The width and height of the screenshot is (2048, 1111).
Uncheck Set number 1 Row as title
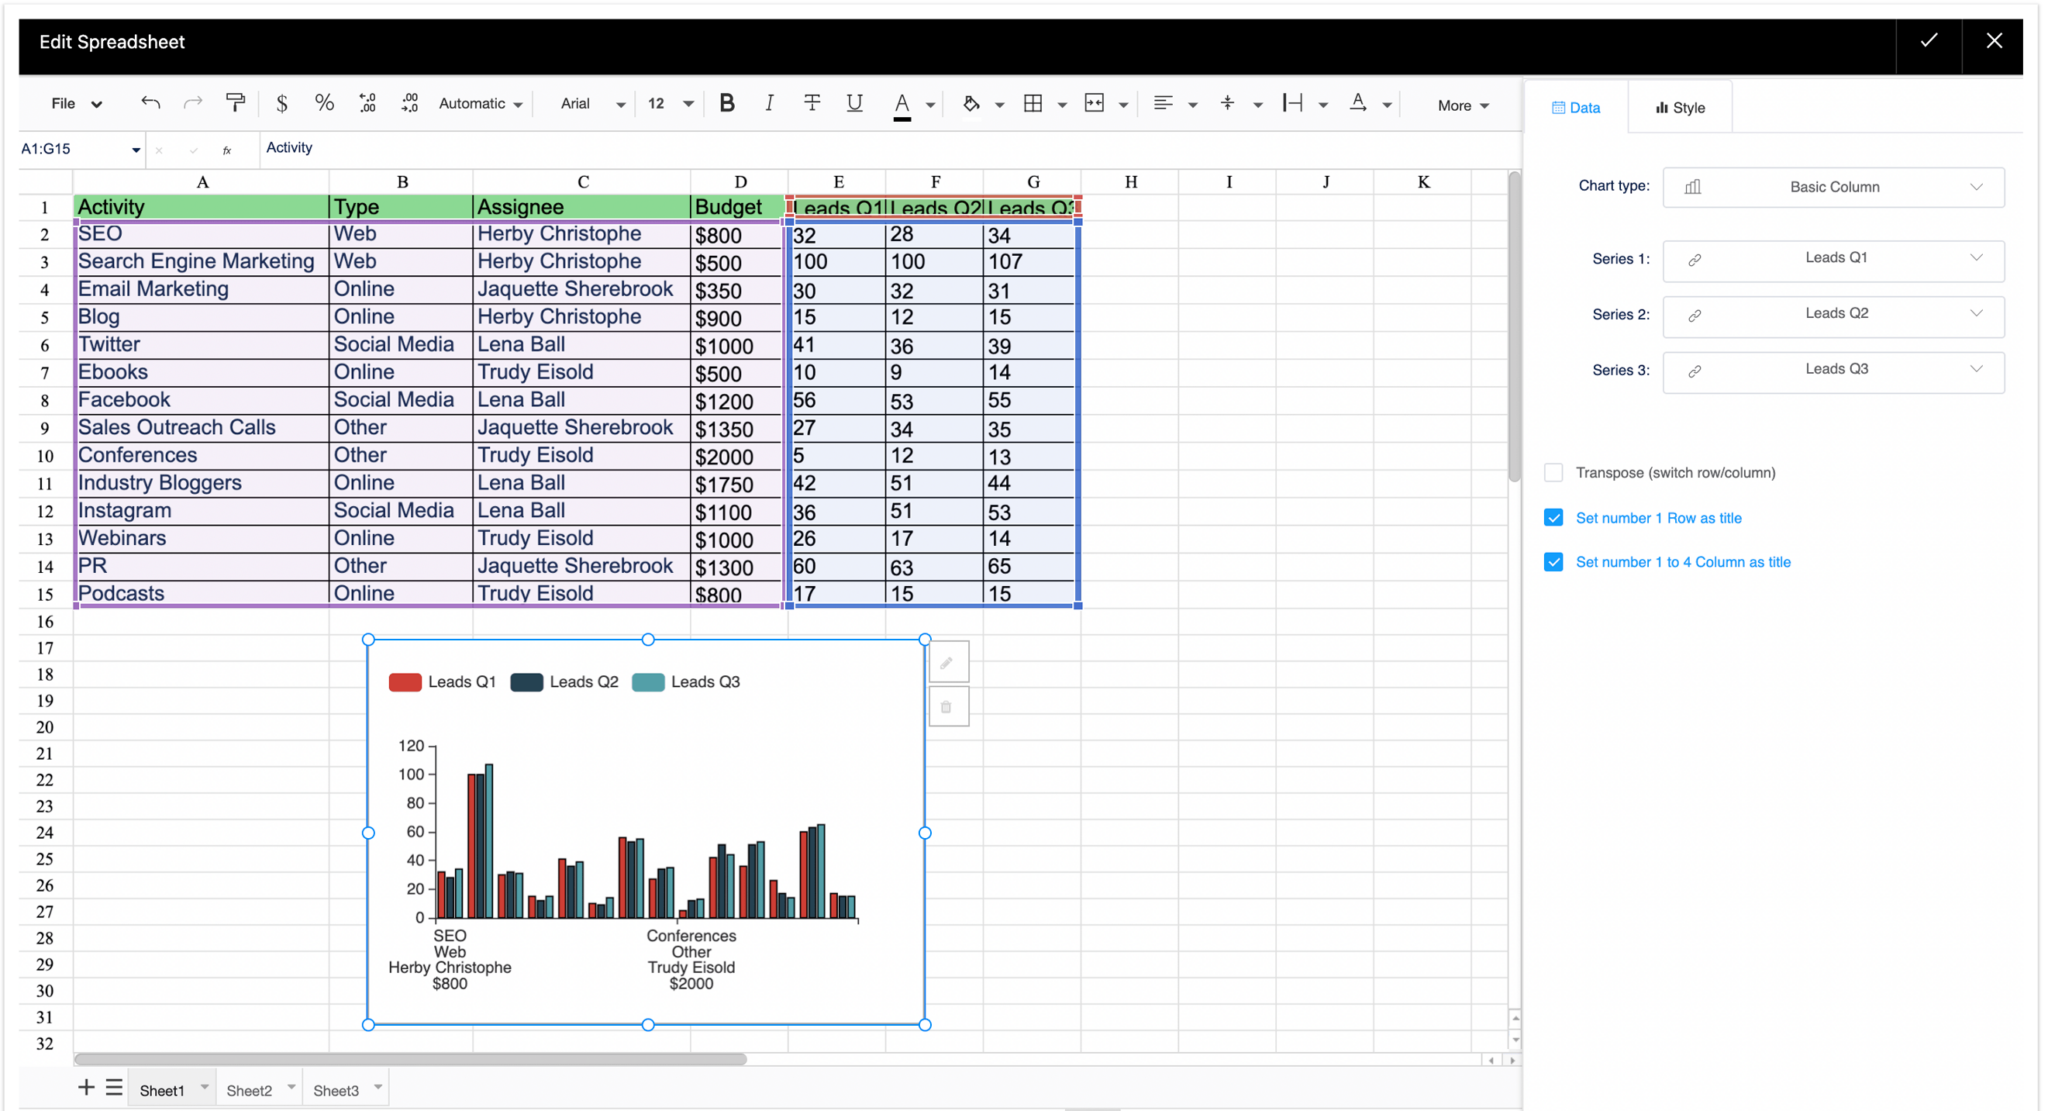point(1553,517)
